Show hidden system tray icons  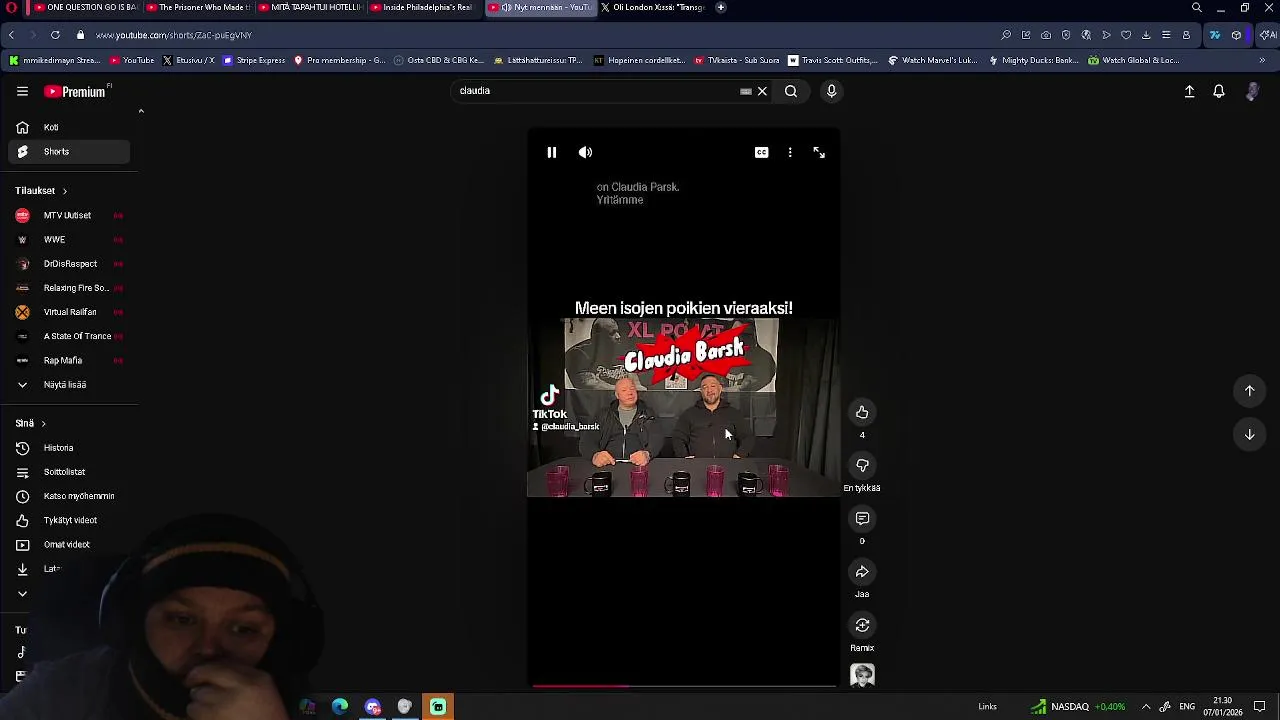1146,707
